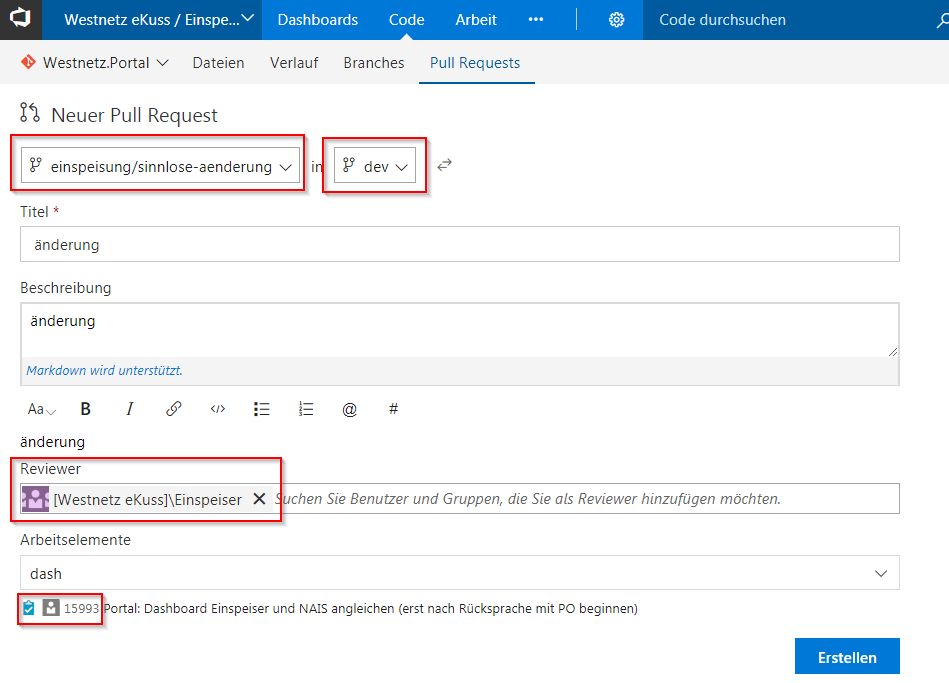Click the bold formatting icon
949x683 pixels.
[86, 409]
